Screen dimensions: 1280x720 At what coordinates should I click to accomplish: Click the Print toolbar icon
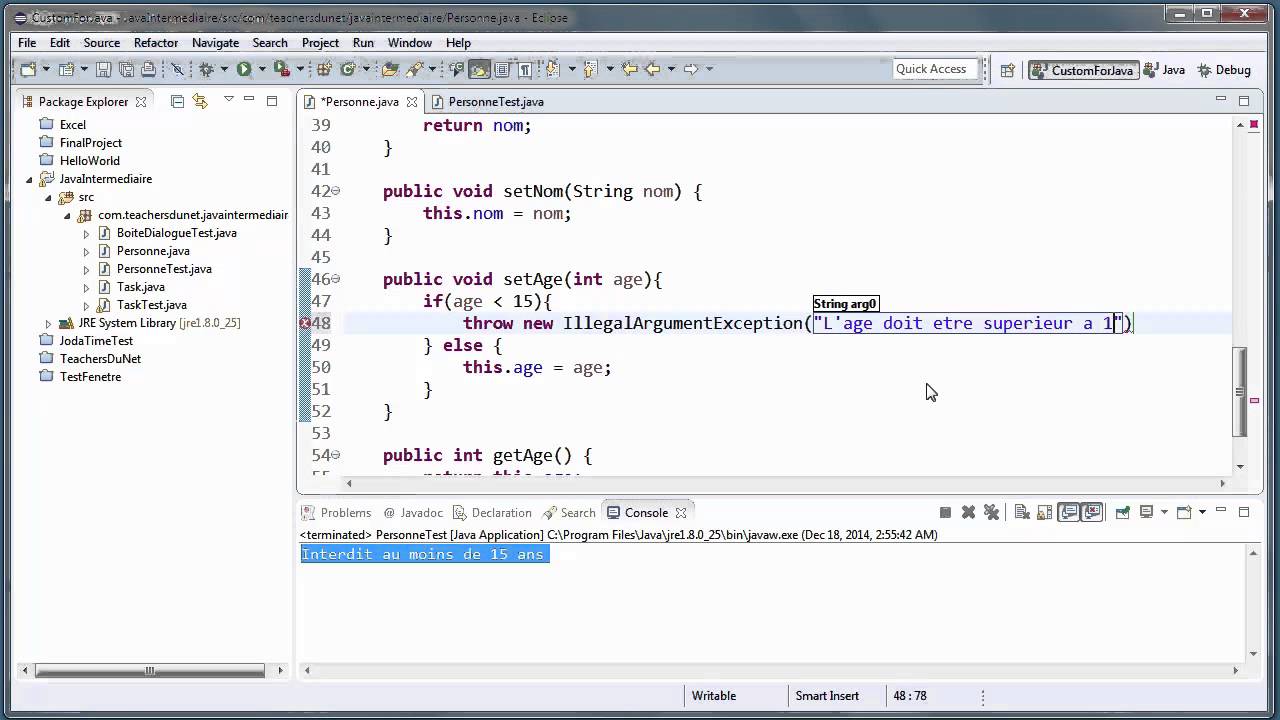(148, 69)
